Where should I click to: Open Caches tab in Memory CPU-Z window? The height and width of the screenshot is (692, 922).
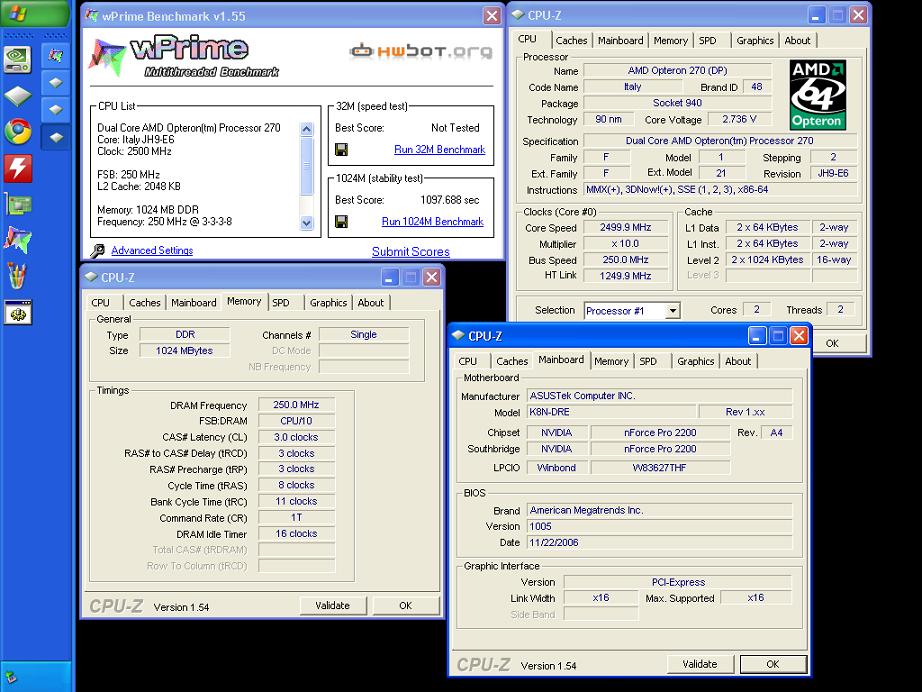click(x=145, y=303)
